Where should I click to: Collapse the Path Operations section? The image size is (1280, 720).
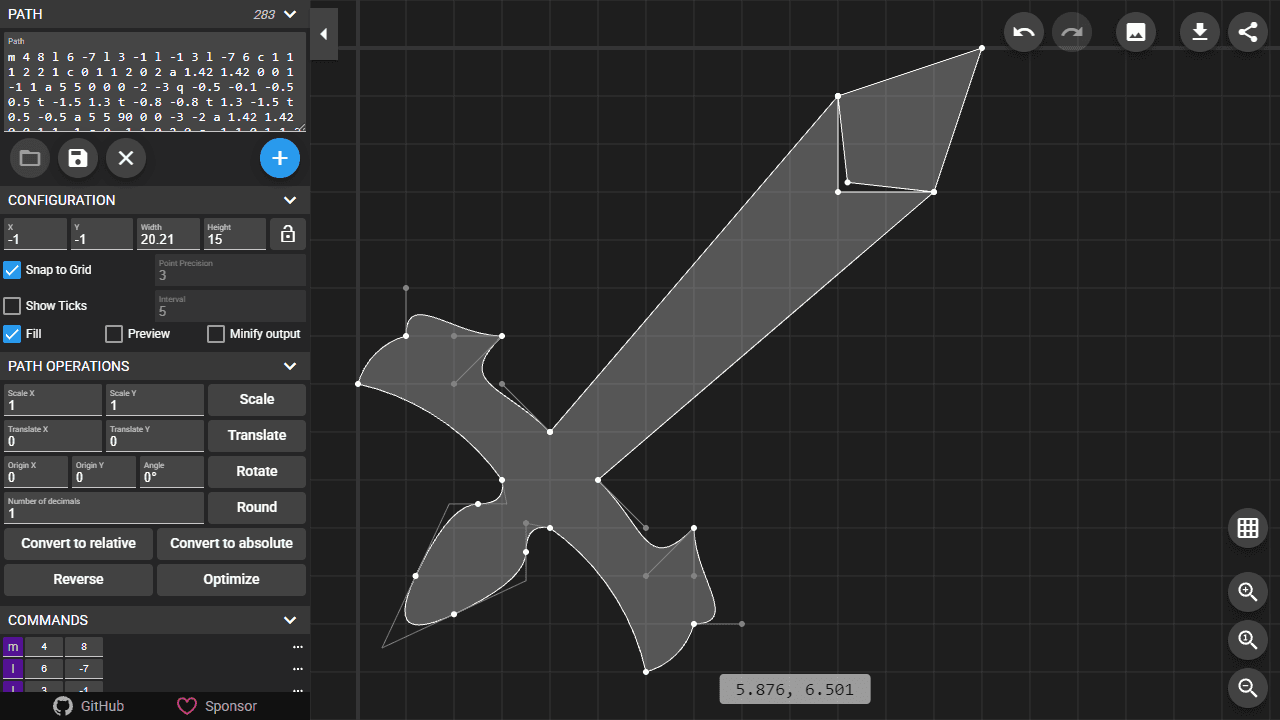pos(290,366)
